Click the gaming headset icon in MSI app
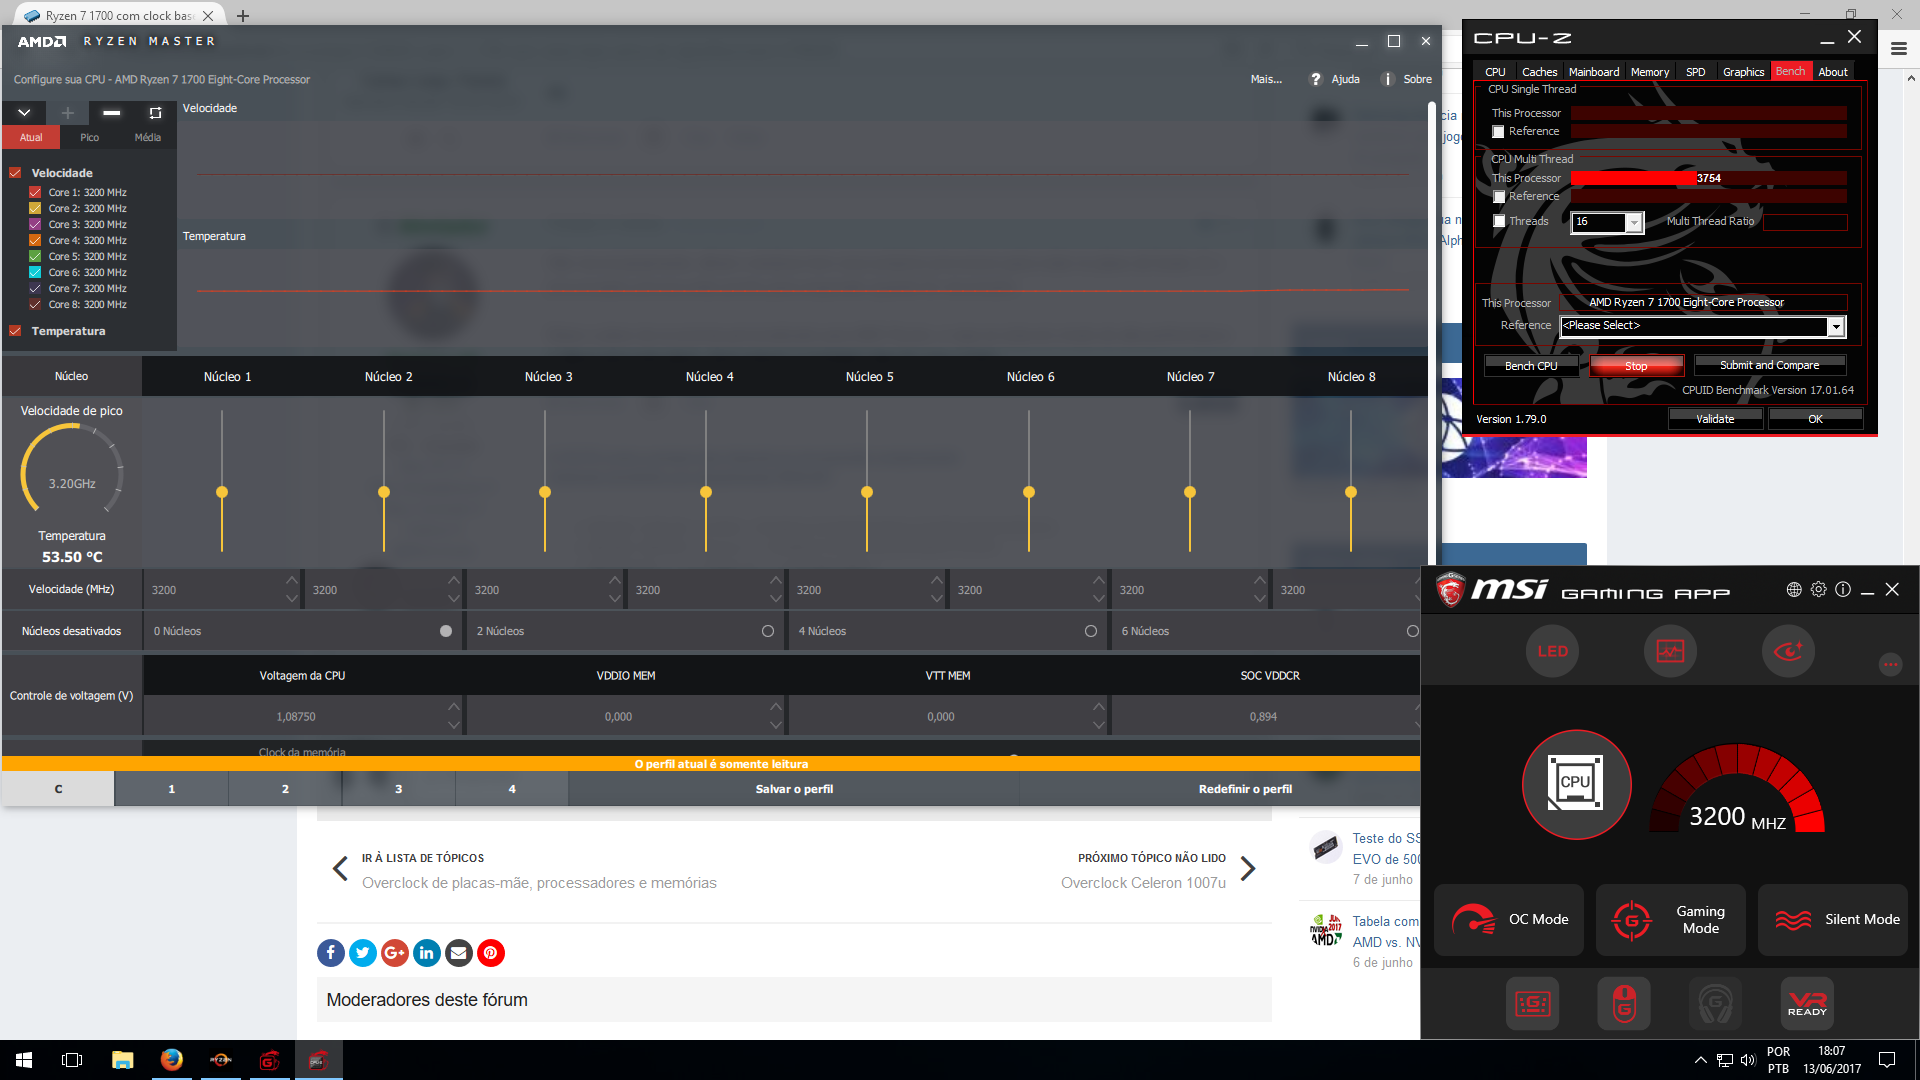Screen dimensions: 1920x1080 (x=1716, y=1003)
